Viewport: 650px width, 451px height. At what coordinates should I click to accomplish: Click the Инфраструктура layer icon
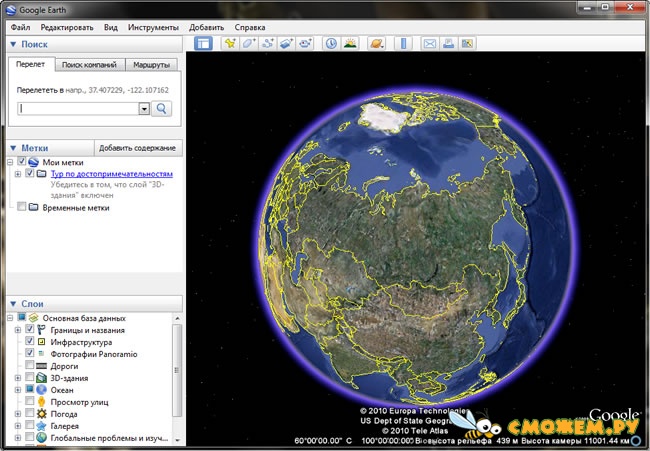[41, 342]
